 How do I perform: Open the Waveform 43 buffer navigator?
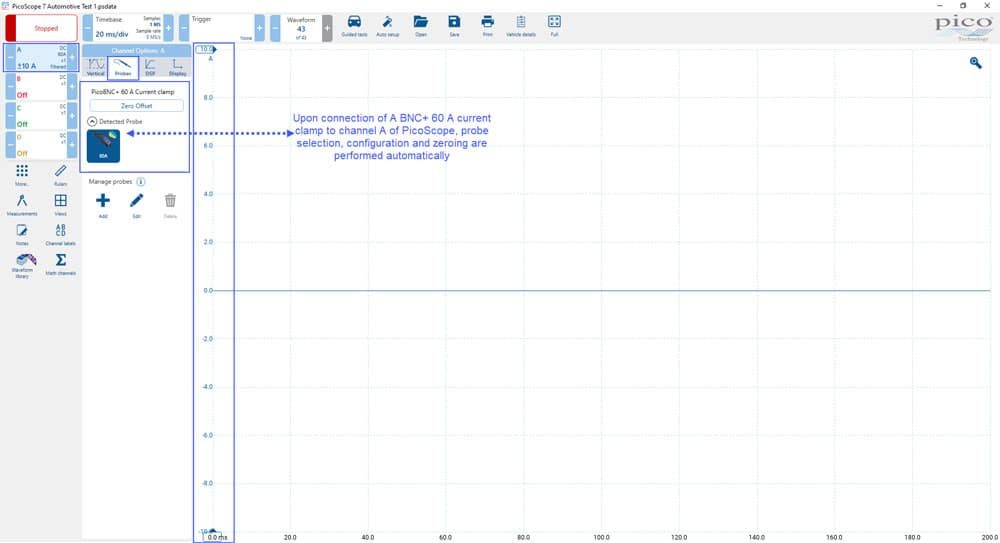pos(301,28)
